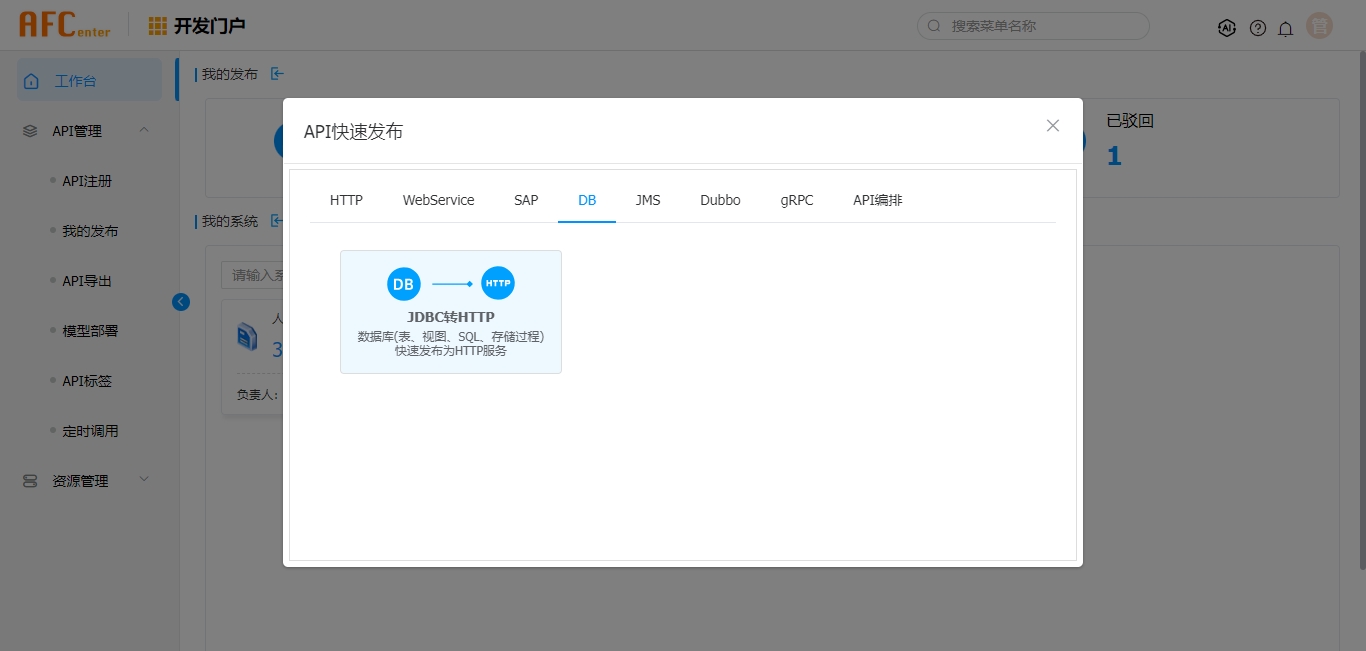Click the page's vertical scrollbar

pyautogui.click(x=1361, y=300)
